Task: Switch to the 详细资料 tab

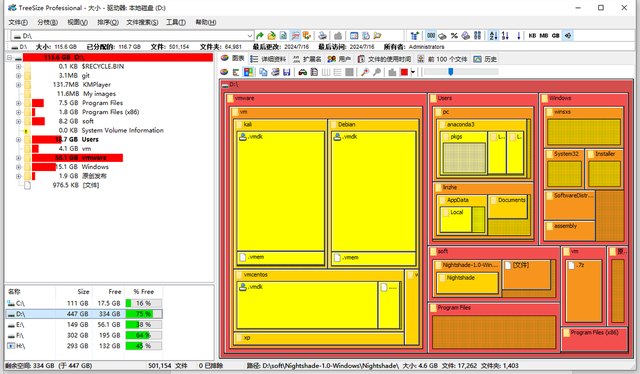Action: [x=268, y=59]
